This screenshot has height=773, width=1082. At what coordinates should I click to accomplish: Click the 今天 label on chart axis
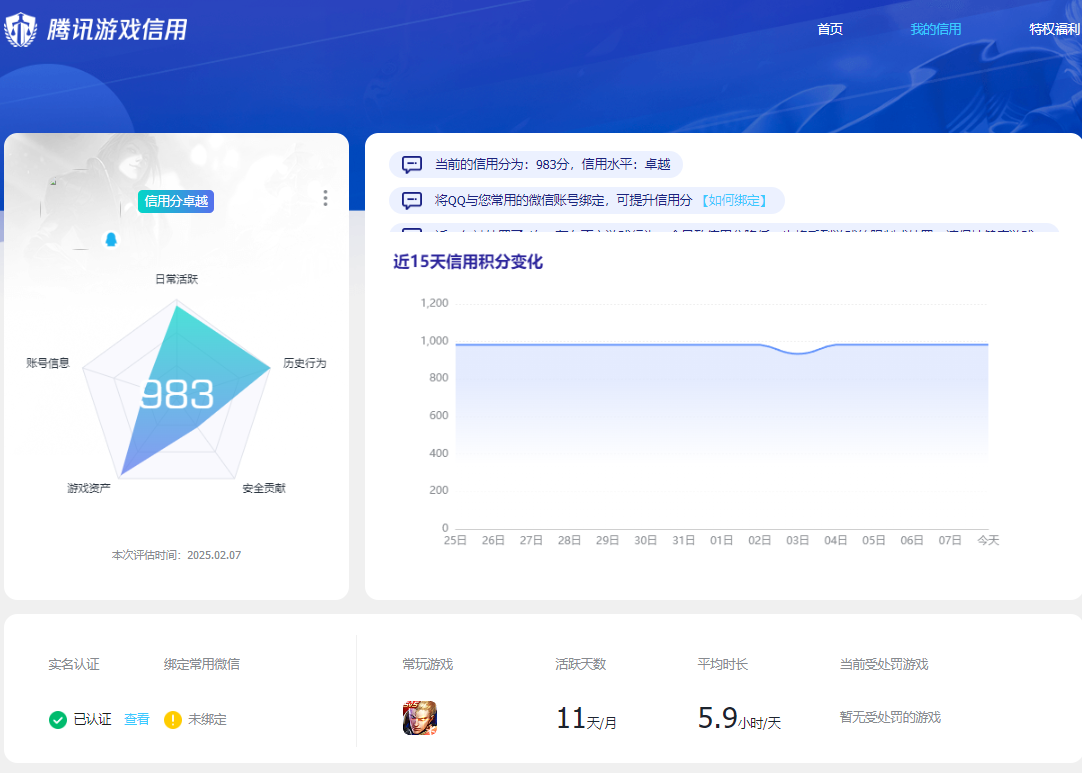(x=988, y=540)
